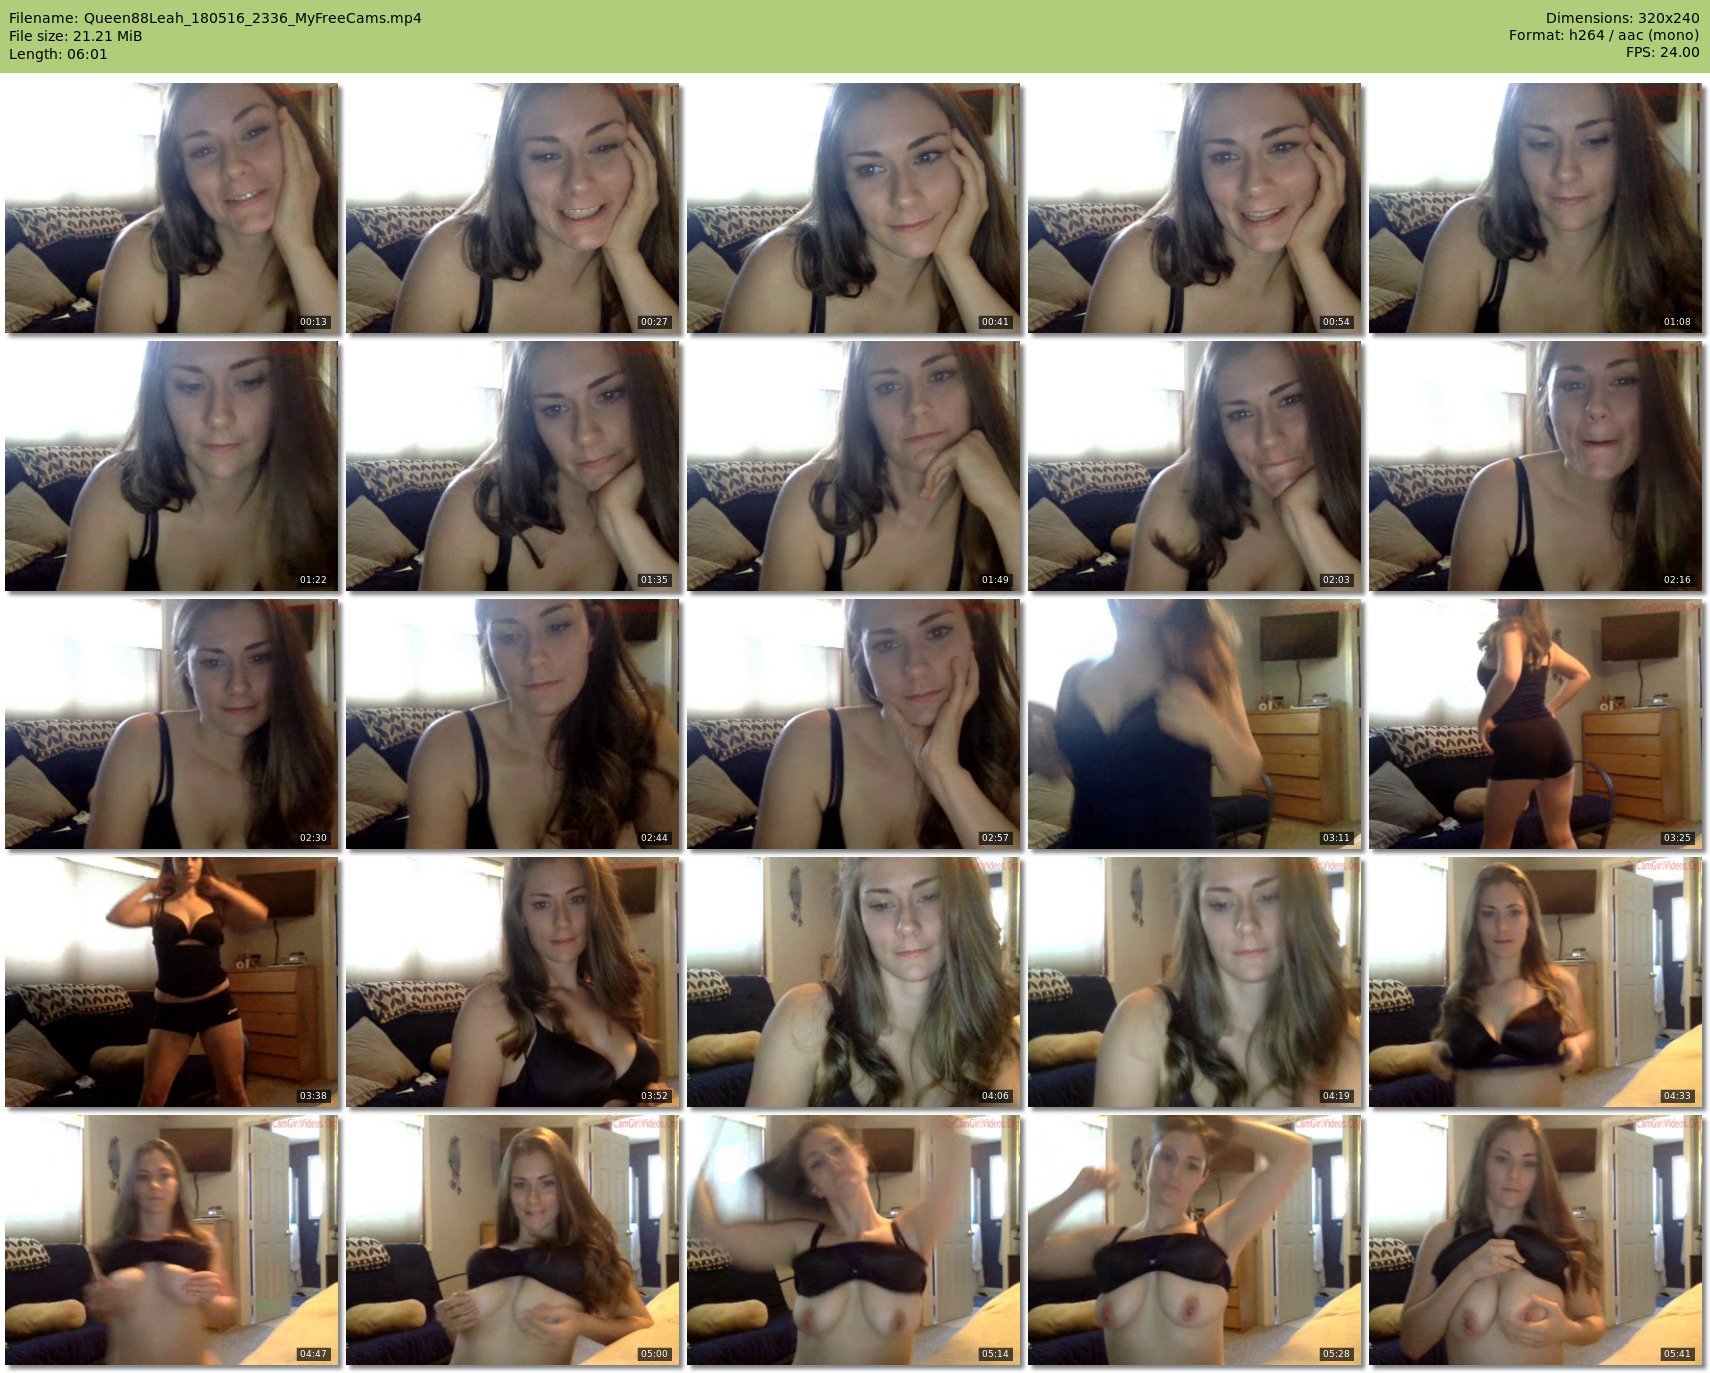Open the thumbnail marked 01:49

853,466
